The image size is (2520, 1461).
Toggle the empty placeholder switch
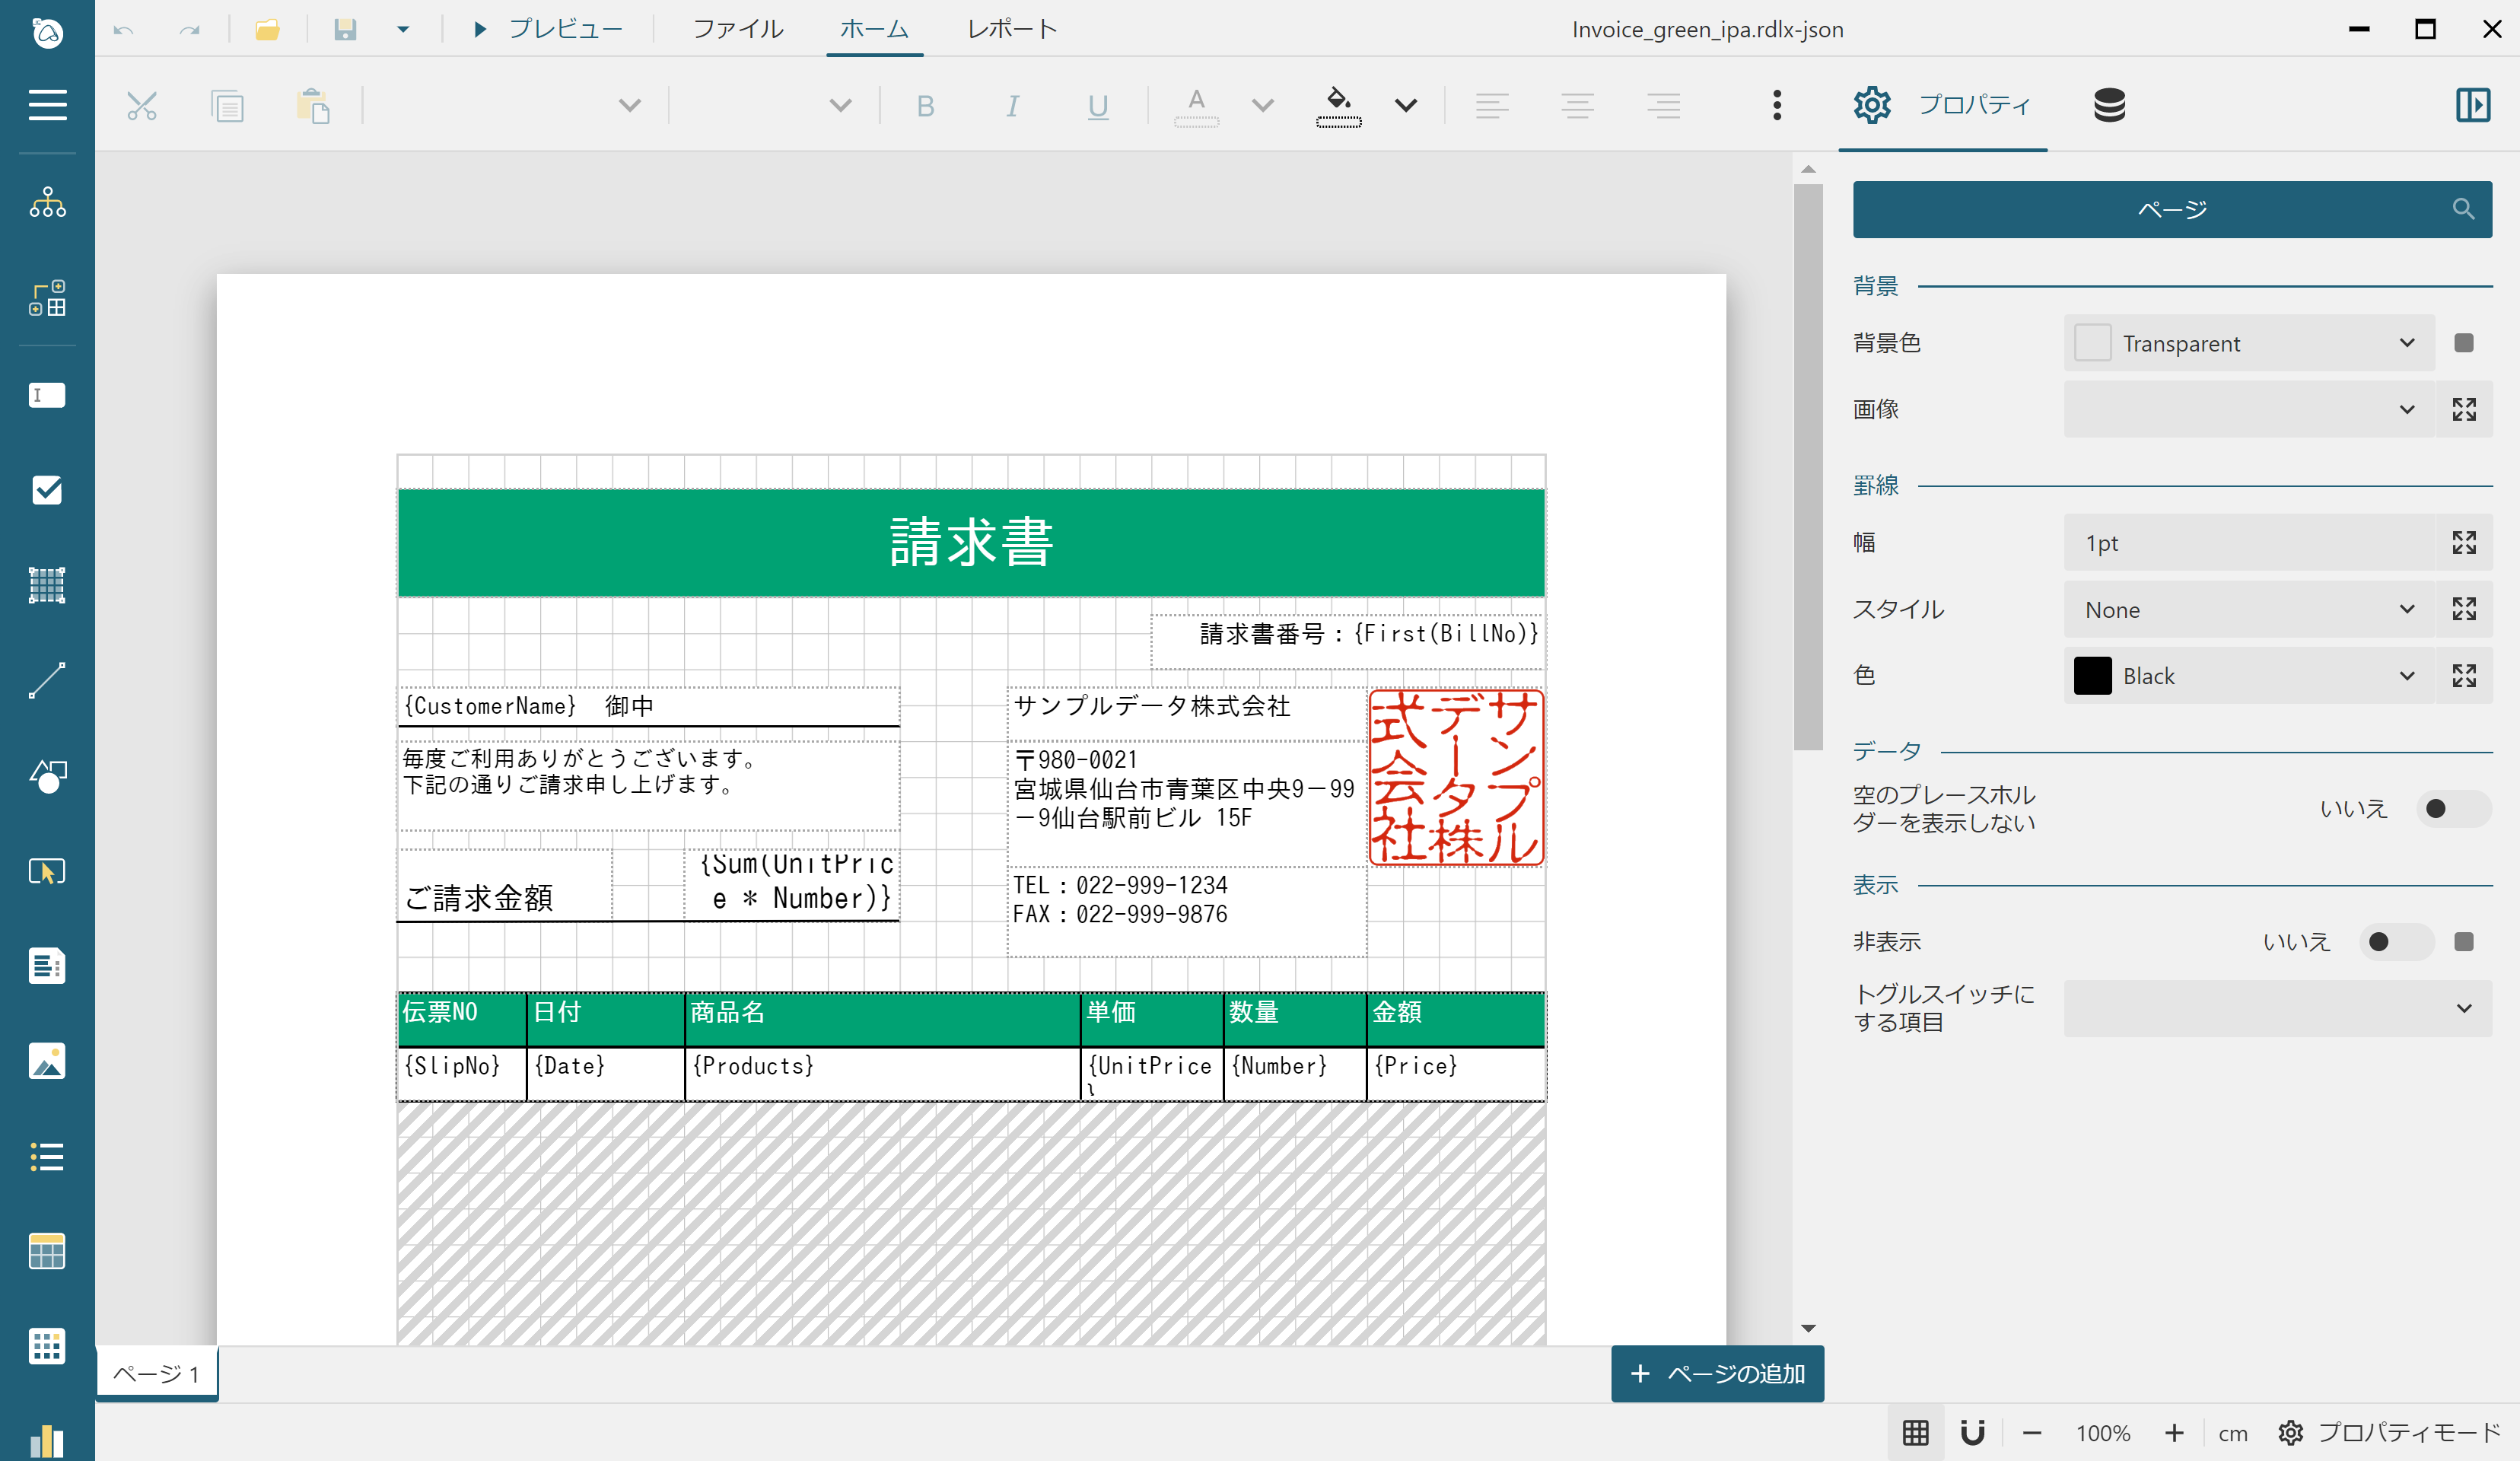(2453, 808)
